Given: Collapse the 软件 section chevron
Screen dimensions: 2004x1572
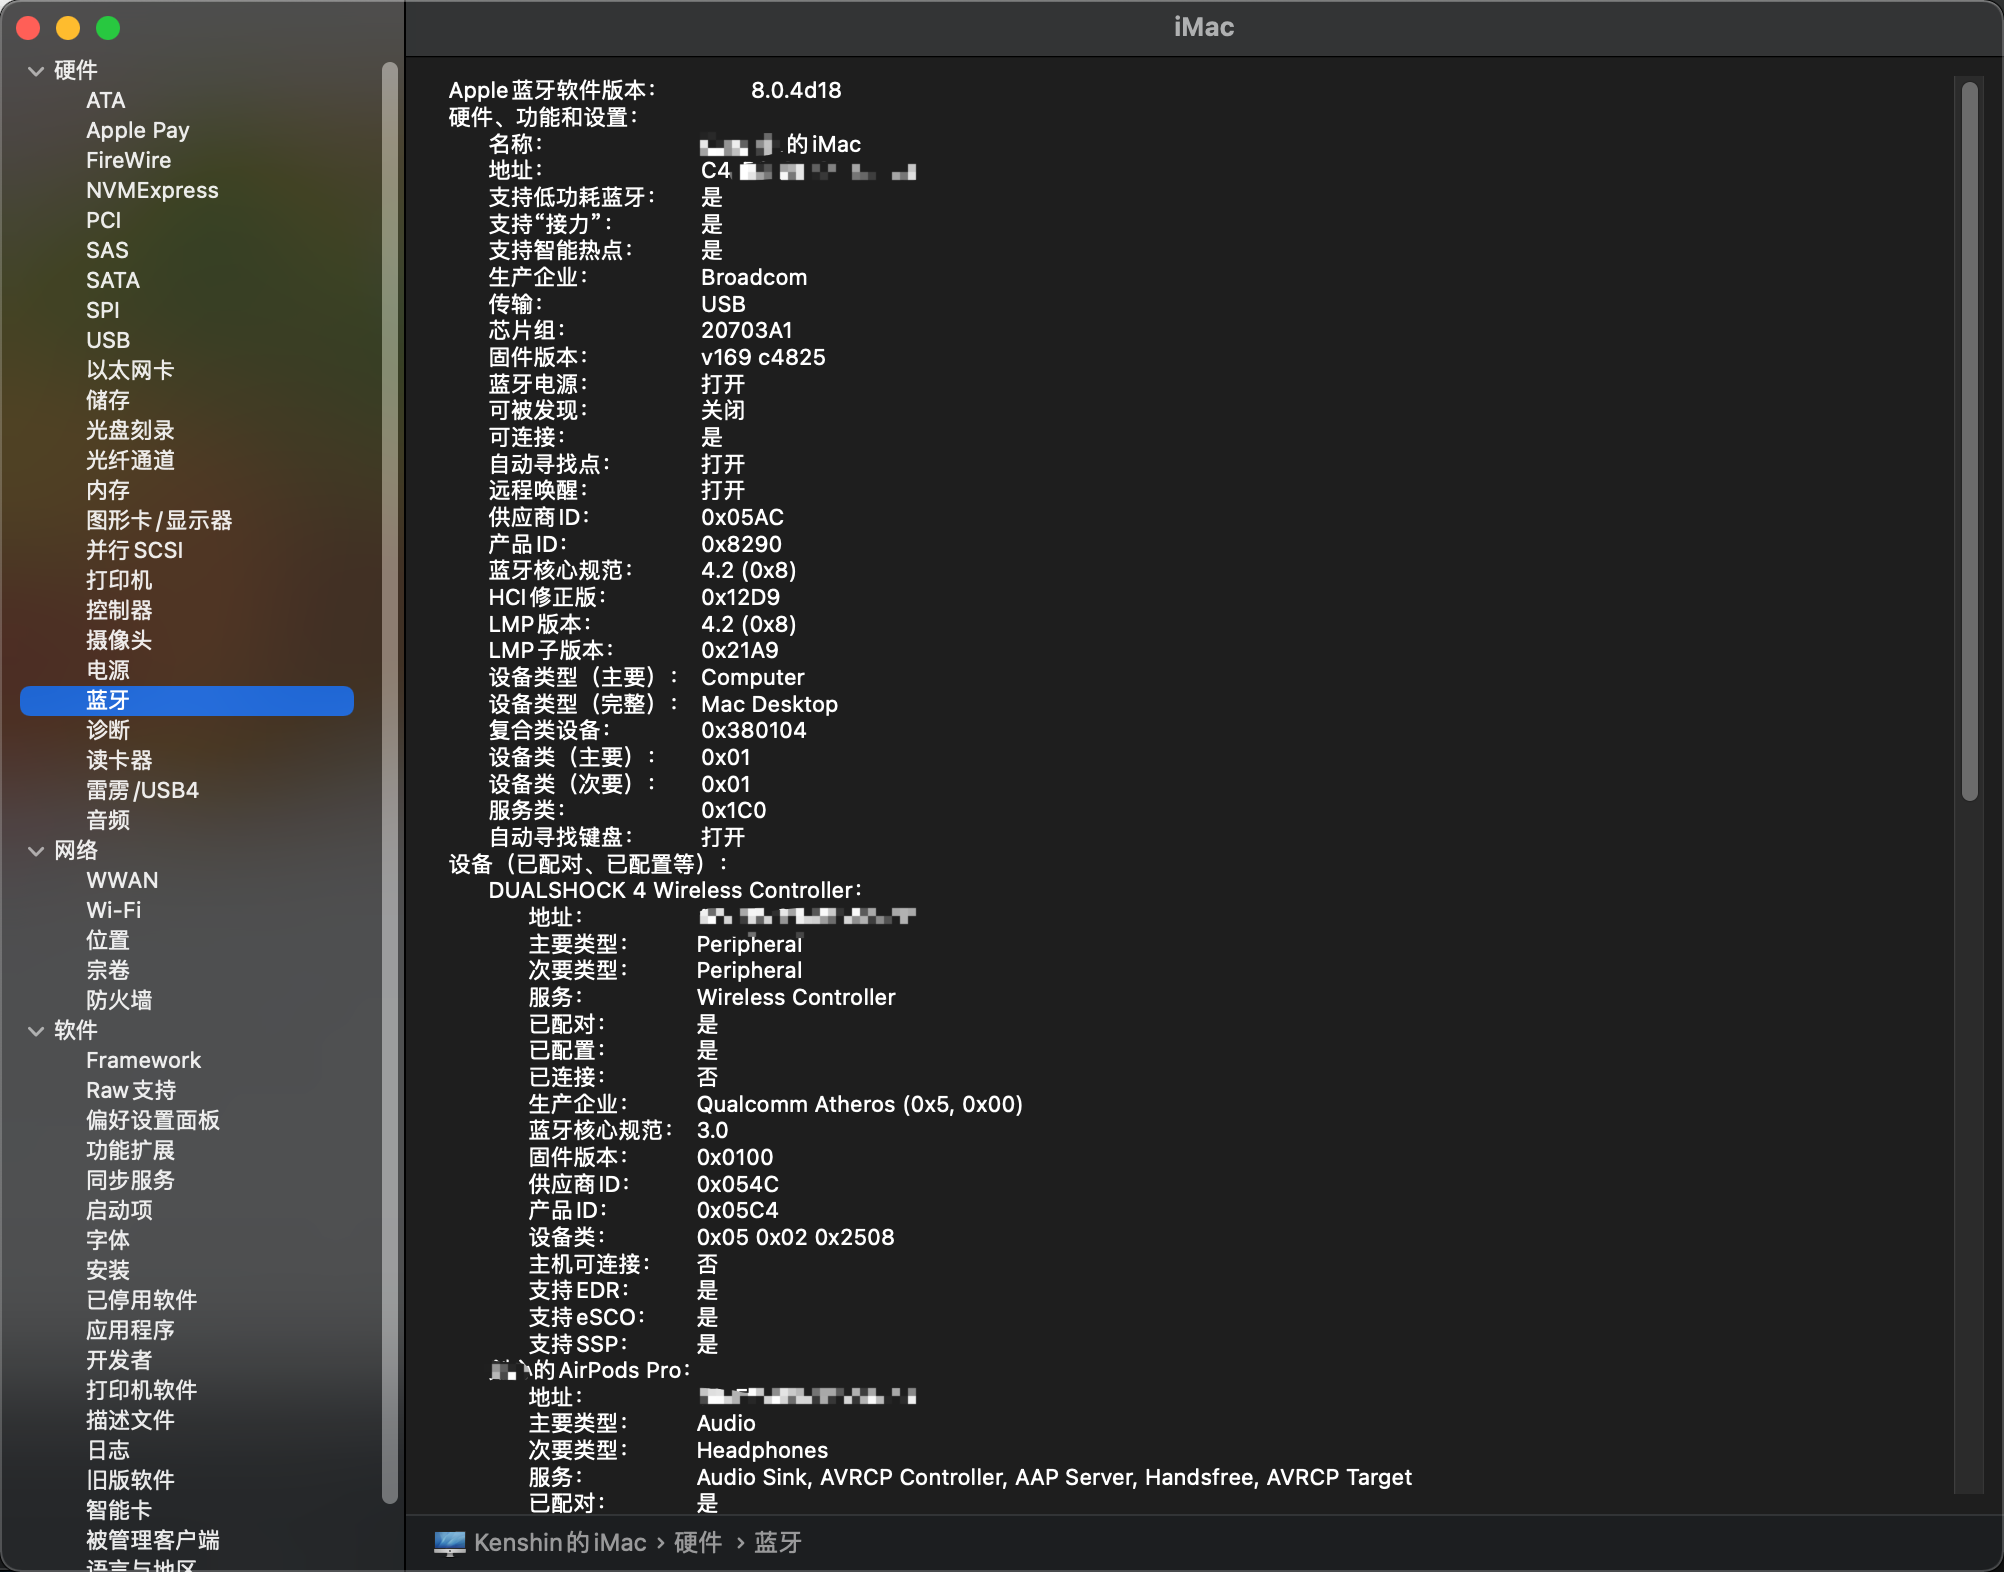Looking at the screenshot, I should (36, 1031).
